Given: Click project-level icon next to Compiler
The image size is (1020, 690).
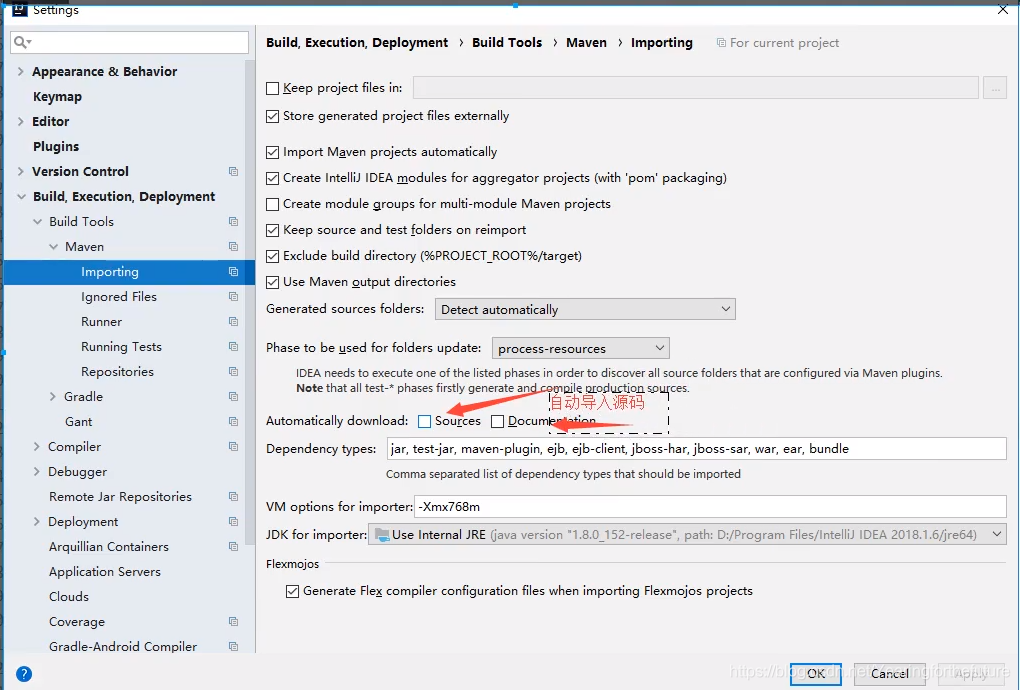Looking at the screenshot, I should (234, 447).
